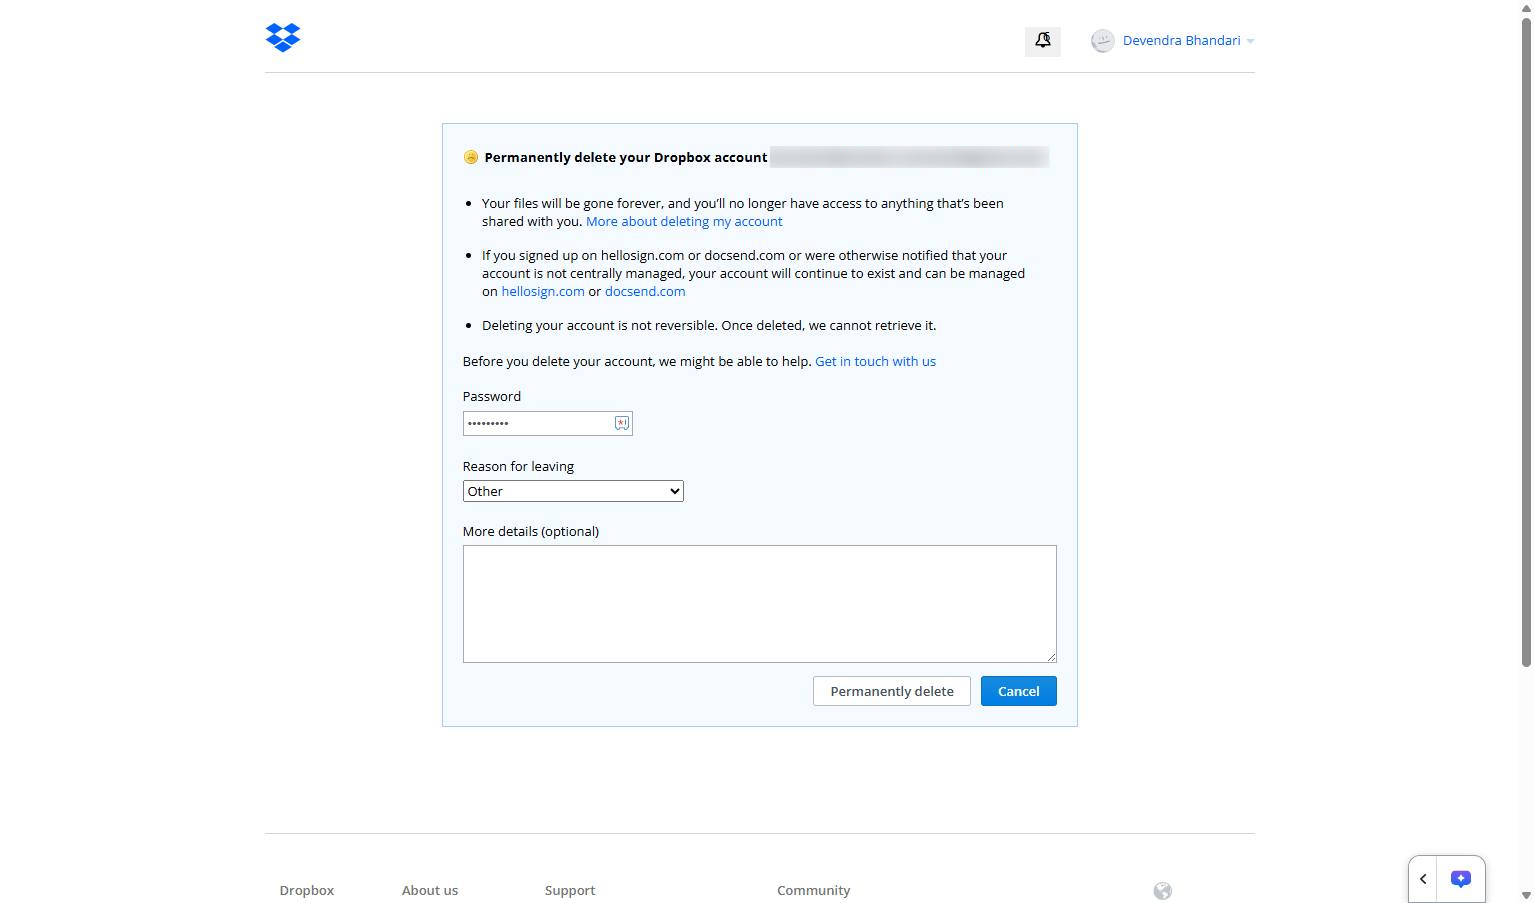
Task: Click the Permanently delete button
Action: (892, 691)
